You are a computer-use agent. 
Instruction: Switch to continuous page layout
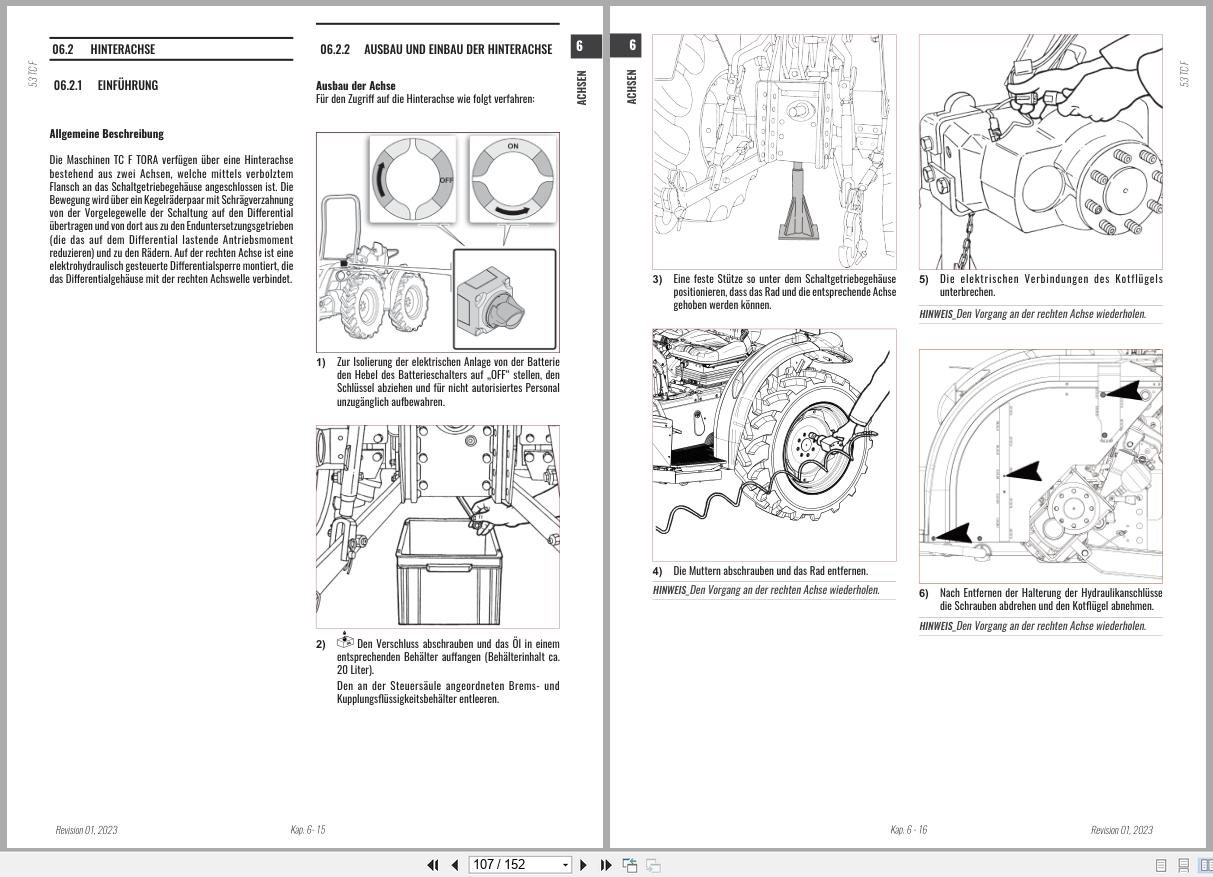[x=1184, y=865]
